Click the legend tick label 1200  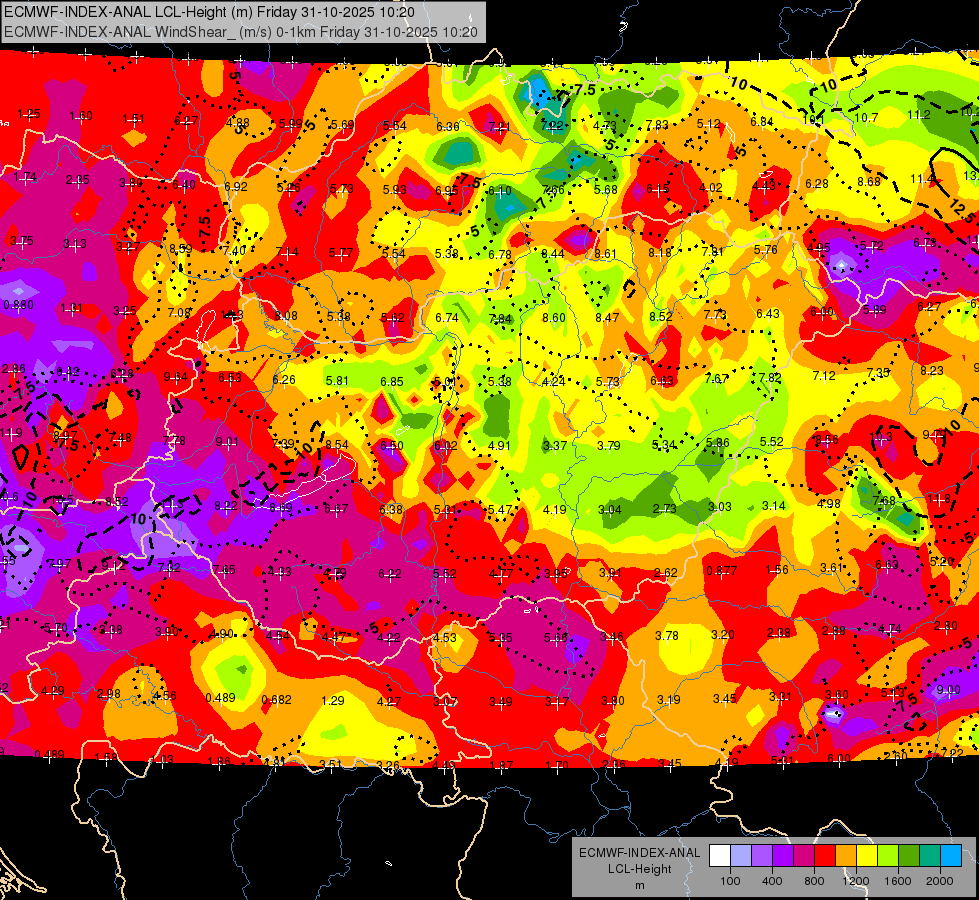tap(855, 881)
